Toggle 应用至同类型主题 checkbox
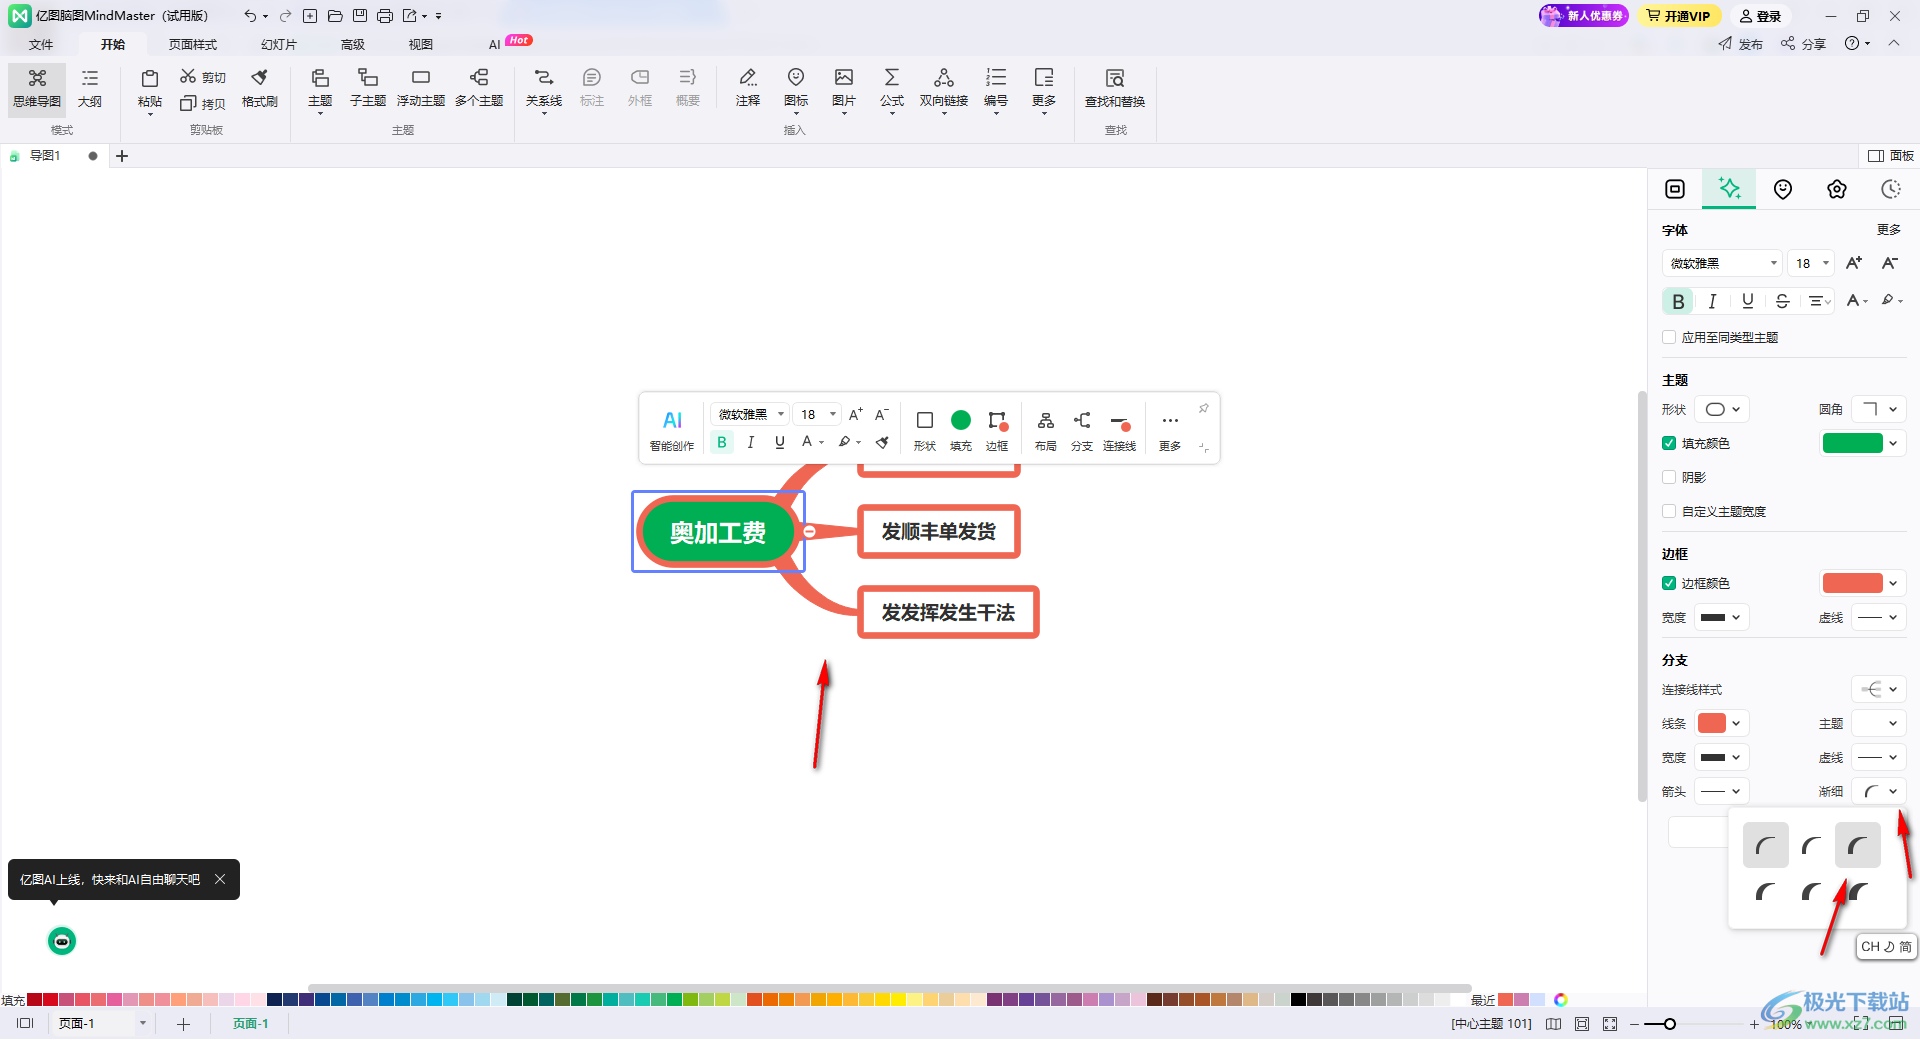 pyautogui.click(x=1669, y=337)
